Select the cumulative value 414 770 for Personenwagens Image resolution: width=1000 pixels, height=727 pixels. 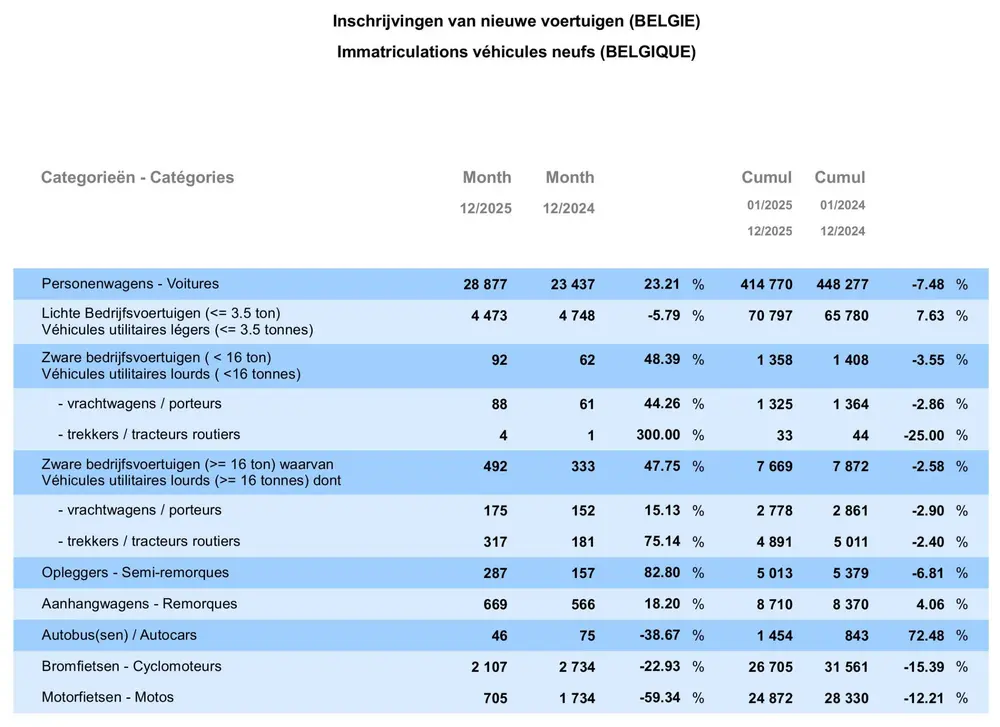pyautogui.click(x=766, y=285)
